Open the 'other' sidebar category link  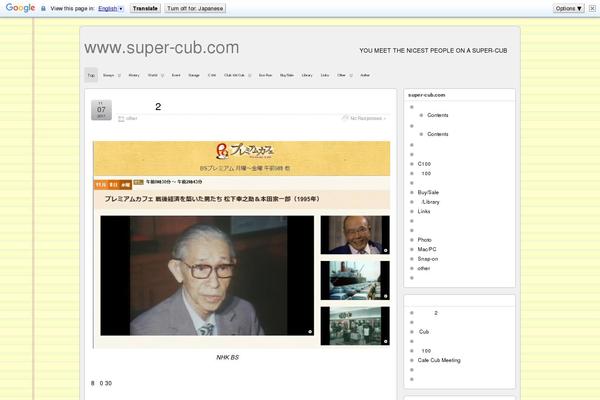point(424,268)
